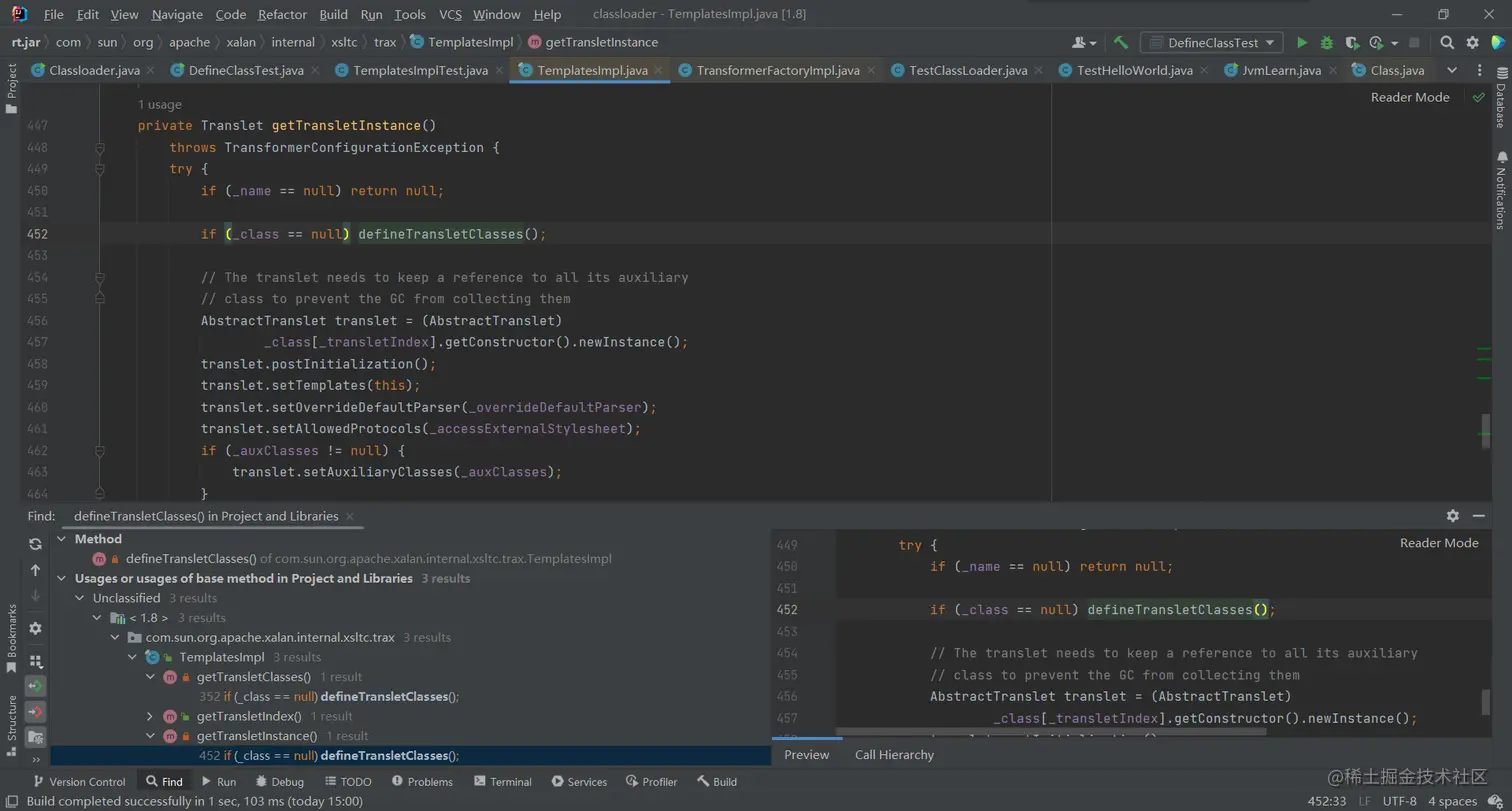Open the Profiler tool window

click(x=651, y=782)
